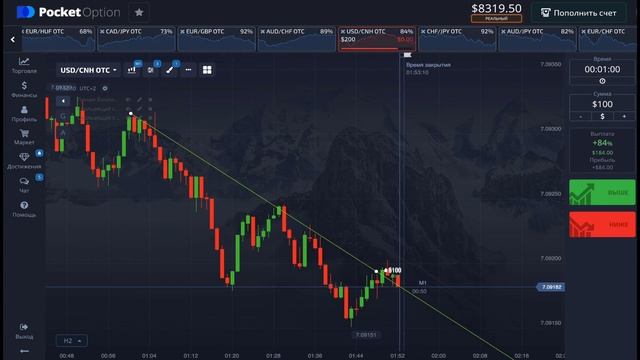
Task: Open the Профиль section
Action: coord(24,114)
